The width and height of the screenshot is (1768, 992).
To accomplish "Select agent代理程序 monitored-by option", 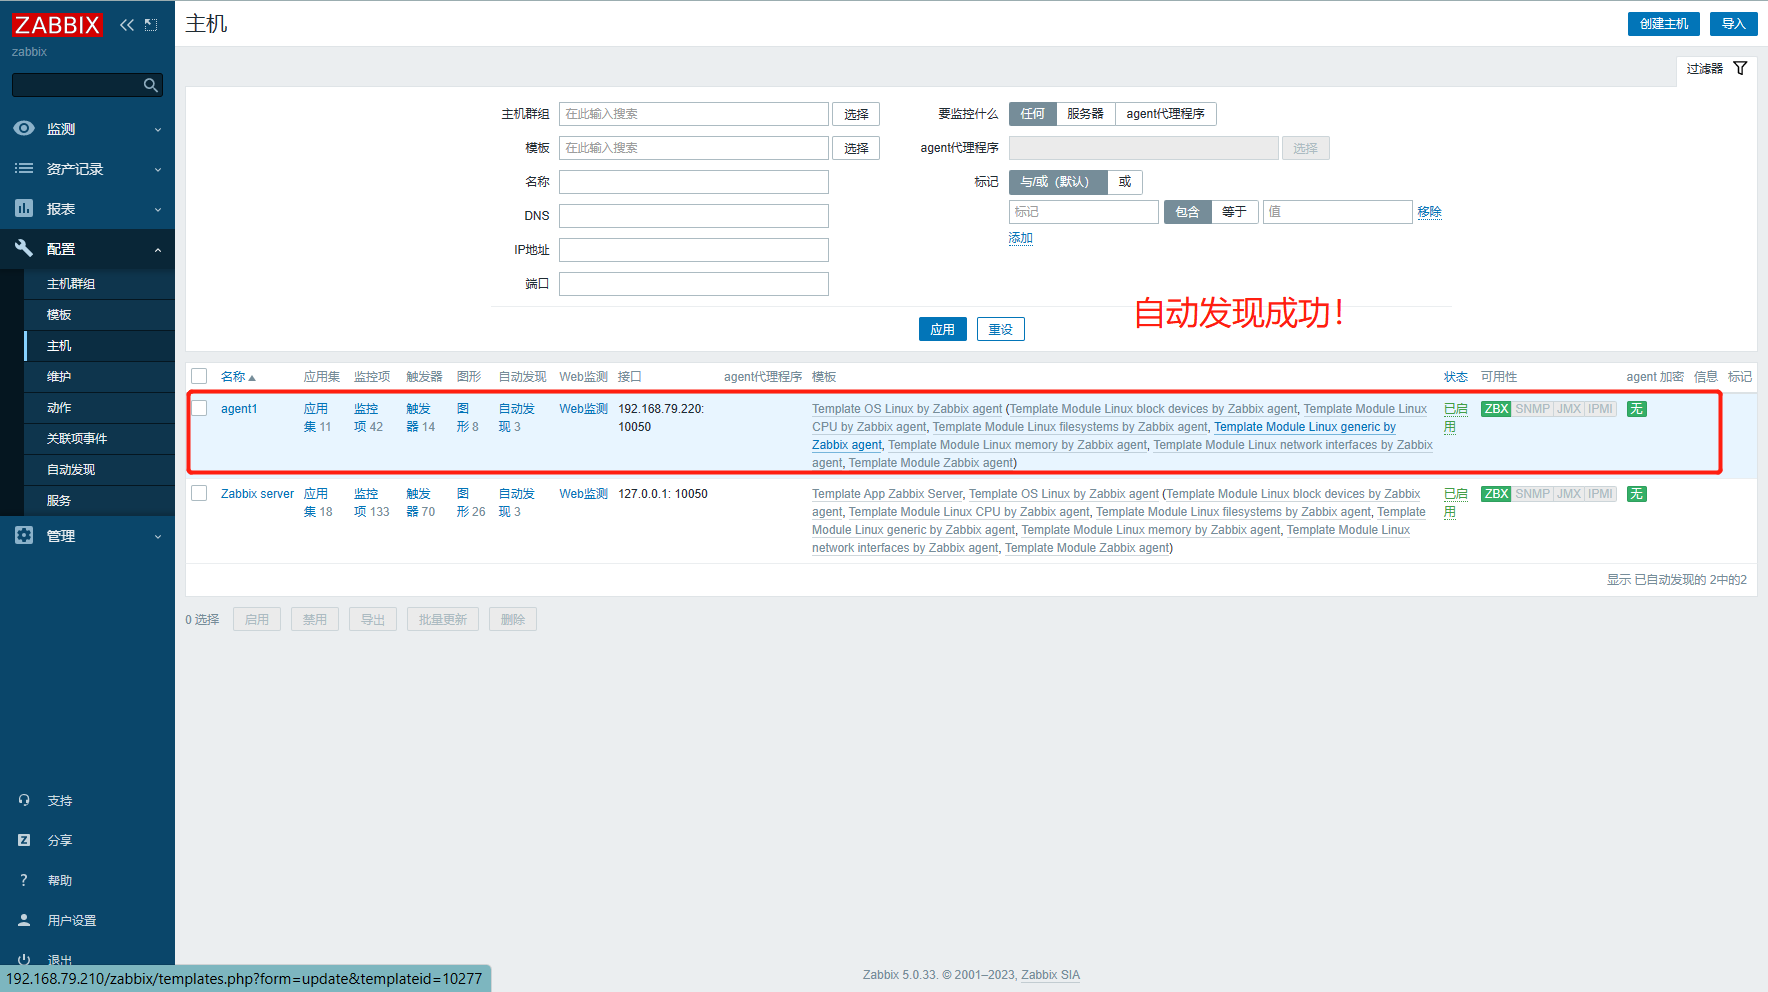I will point(1165,114).
